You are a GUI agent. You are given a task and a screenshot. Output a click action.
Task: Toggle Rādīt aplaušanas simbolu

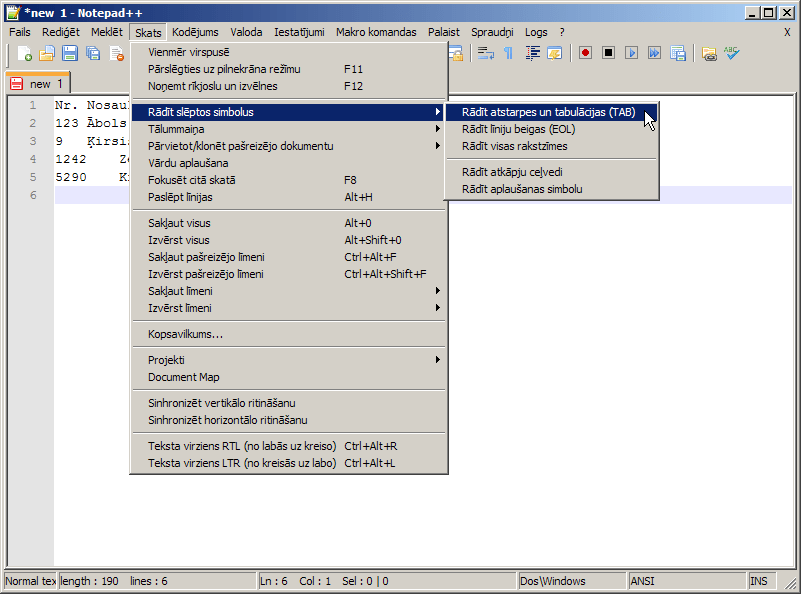[552, 189]
